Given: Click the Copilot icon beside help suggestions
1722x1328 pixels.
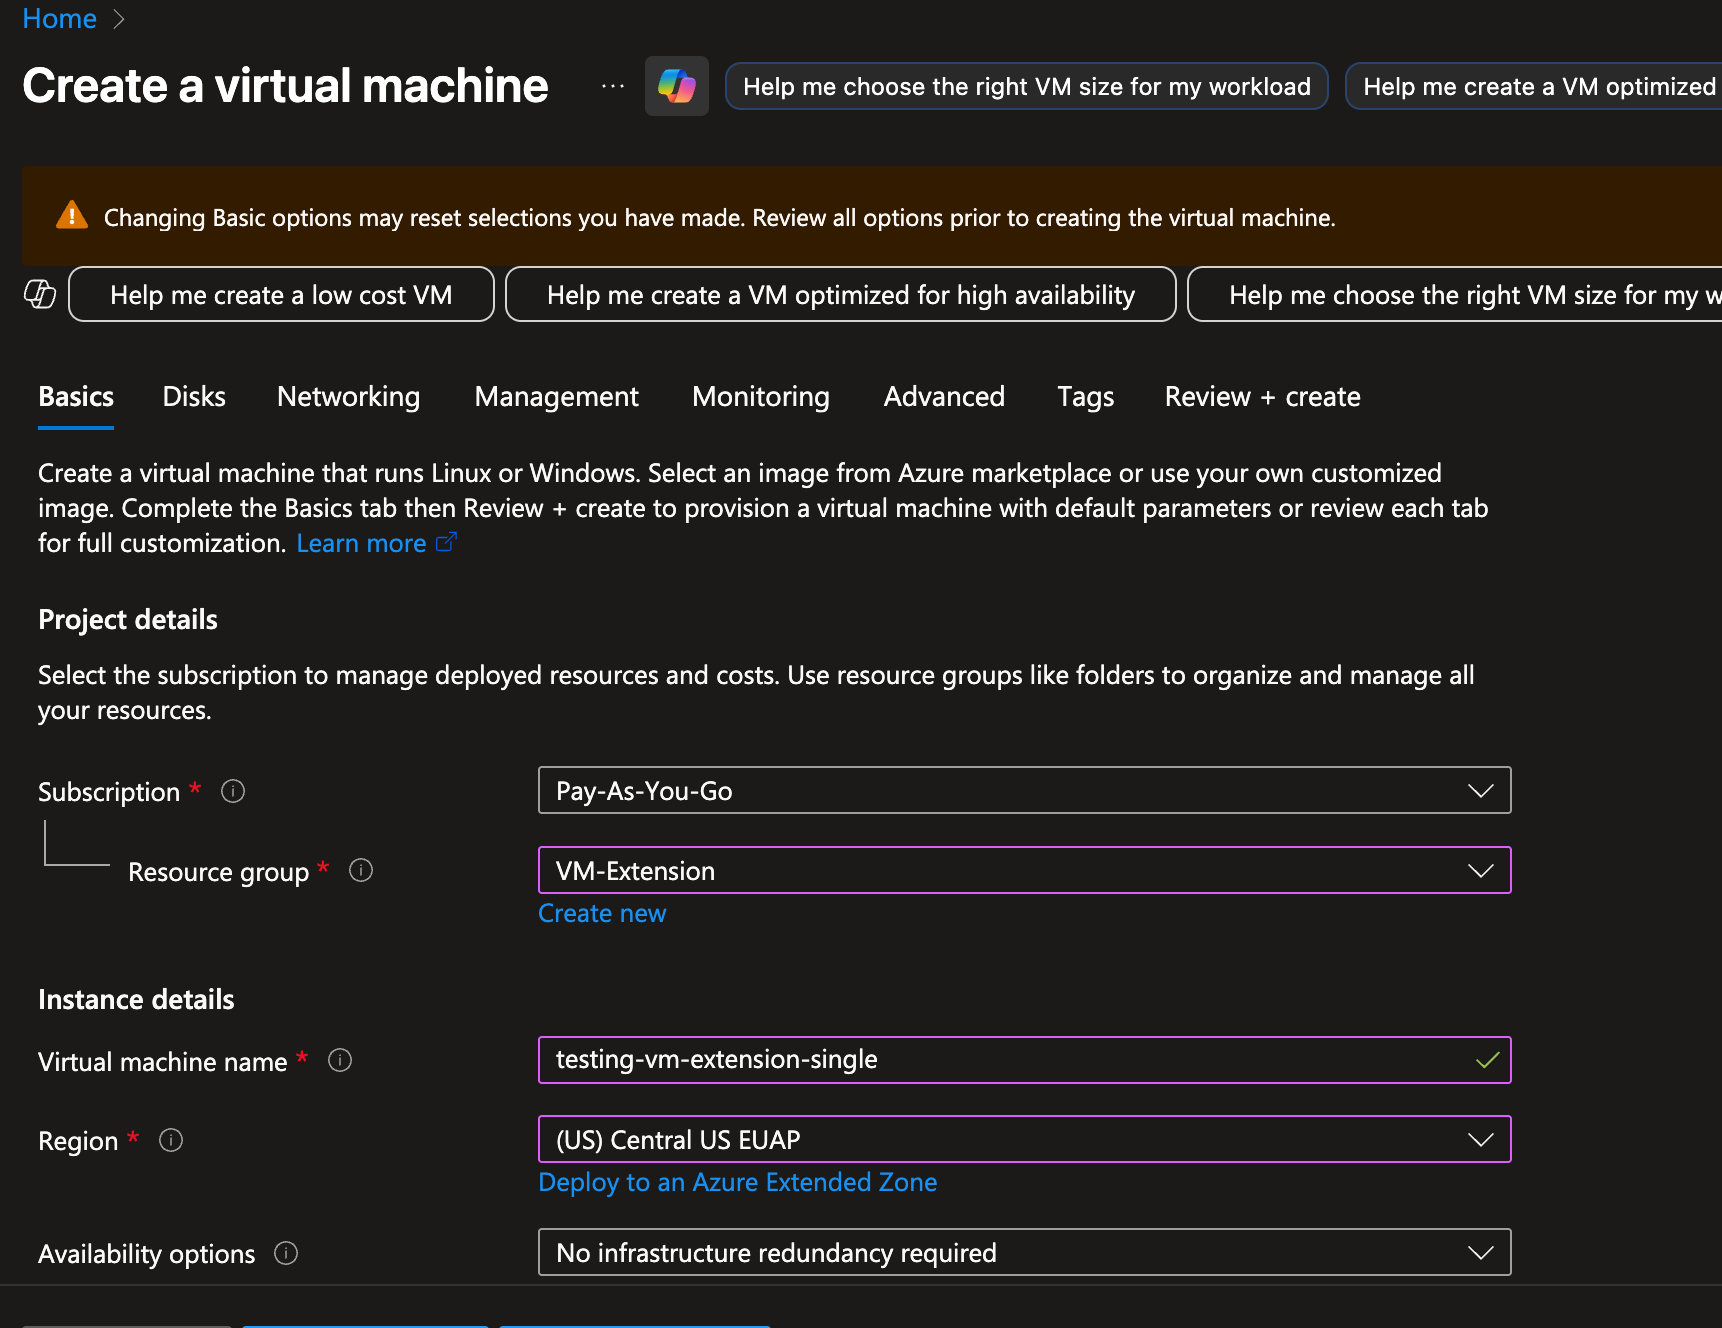Looking at the screenshot, I should [39, 294].
